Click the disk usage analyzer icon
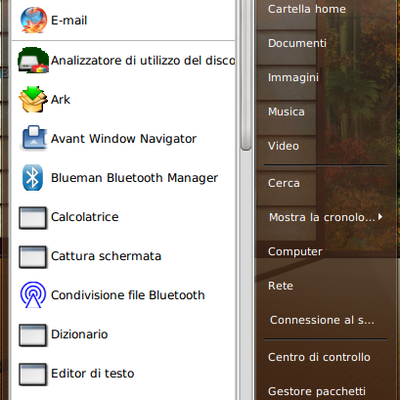The height and width of the screenshot is (400, 400). pos(33,60)
